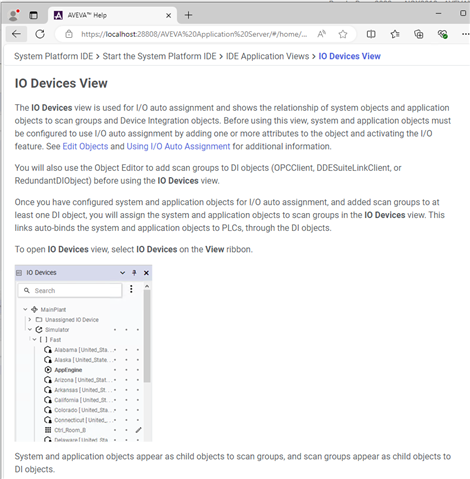Toggle split screen view

(371, 34)
